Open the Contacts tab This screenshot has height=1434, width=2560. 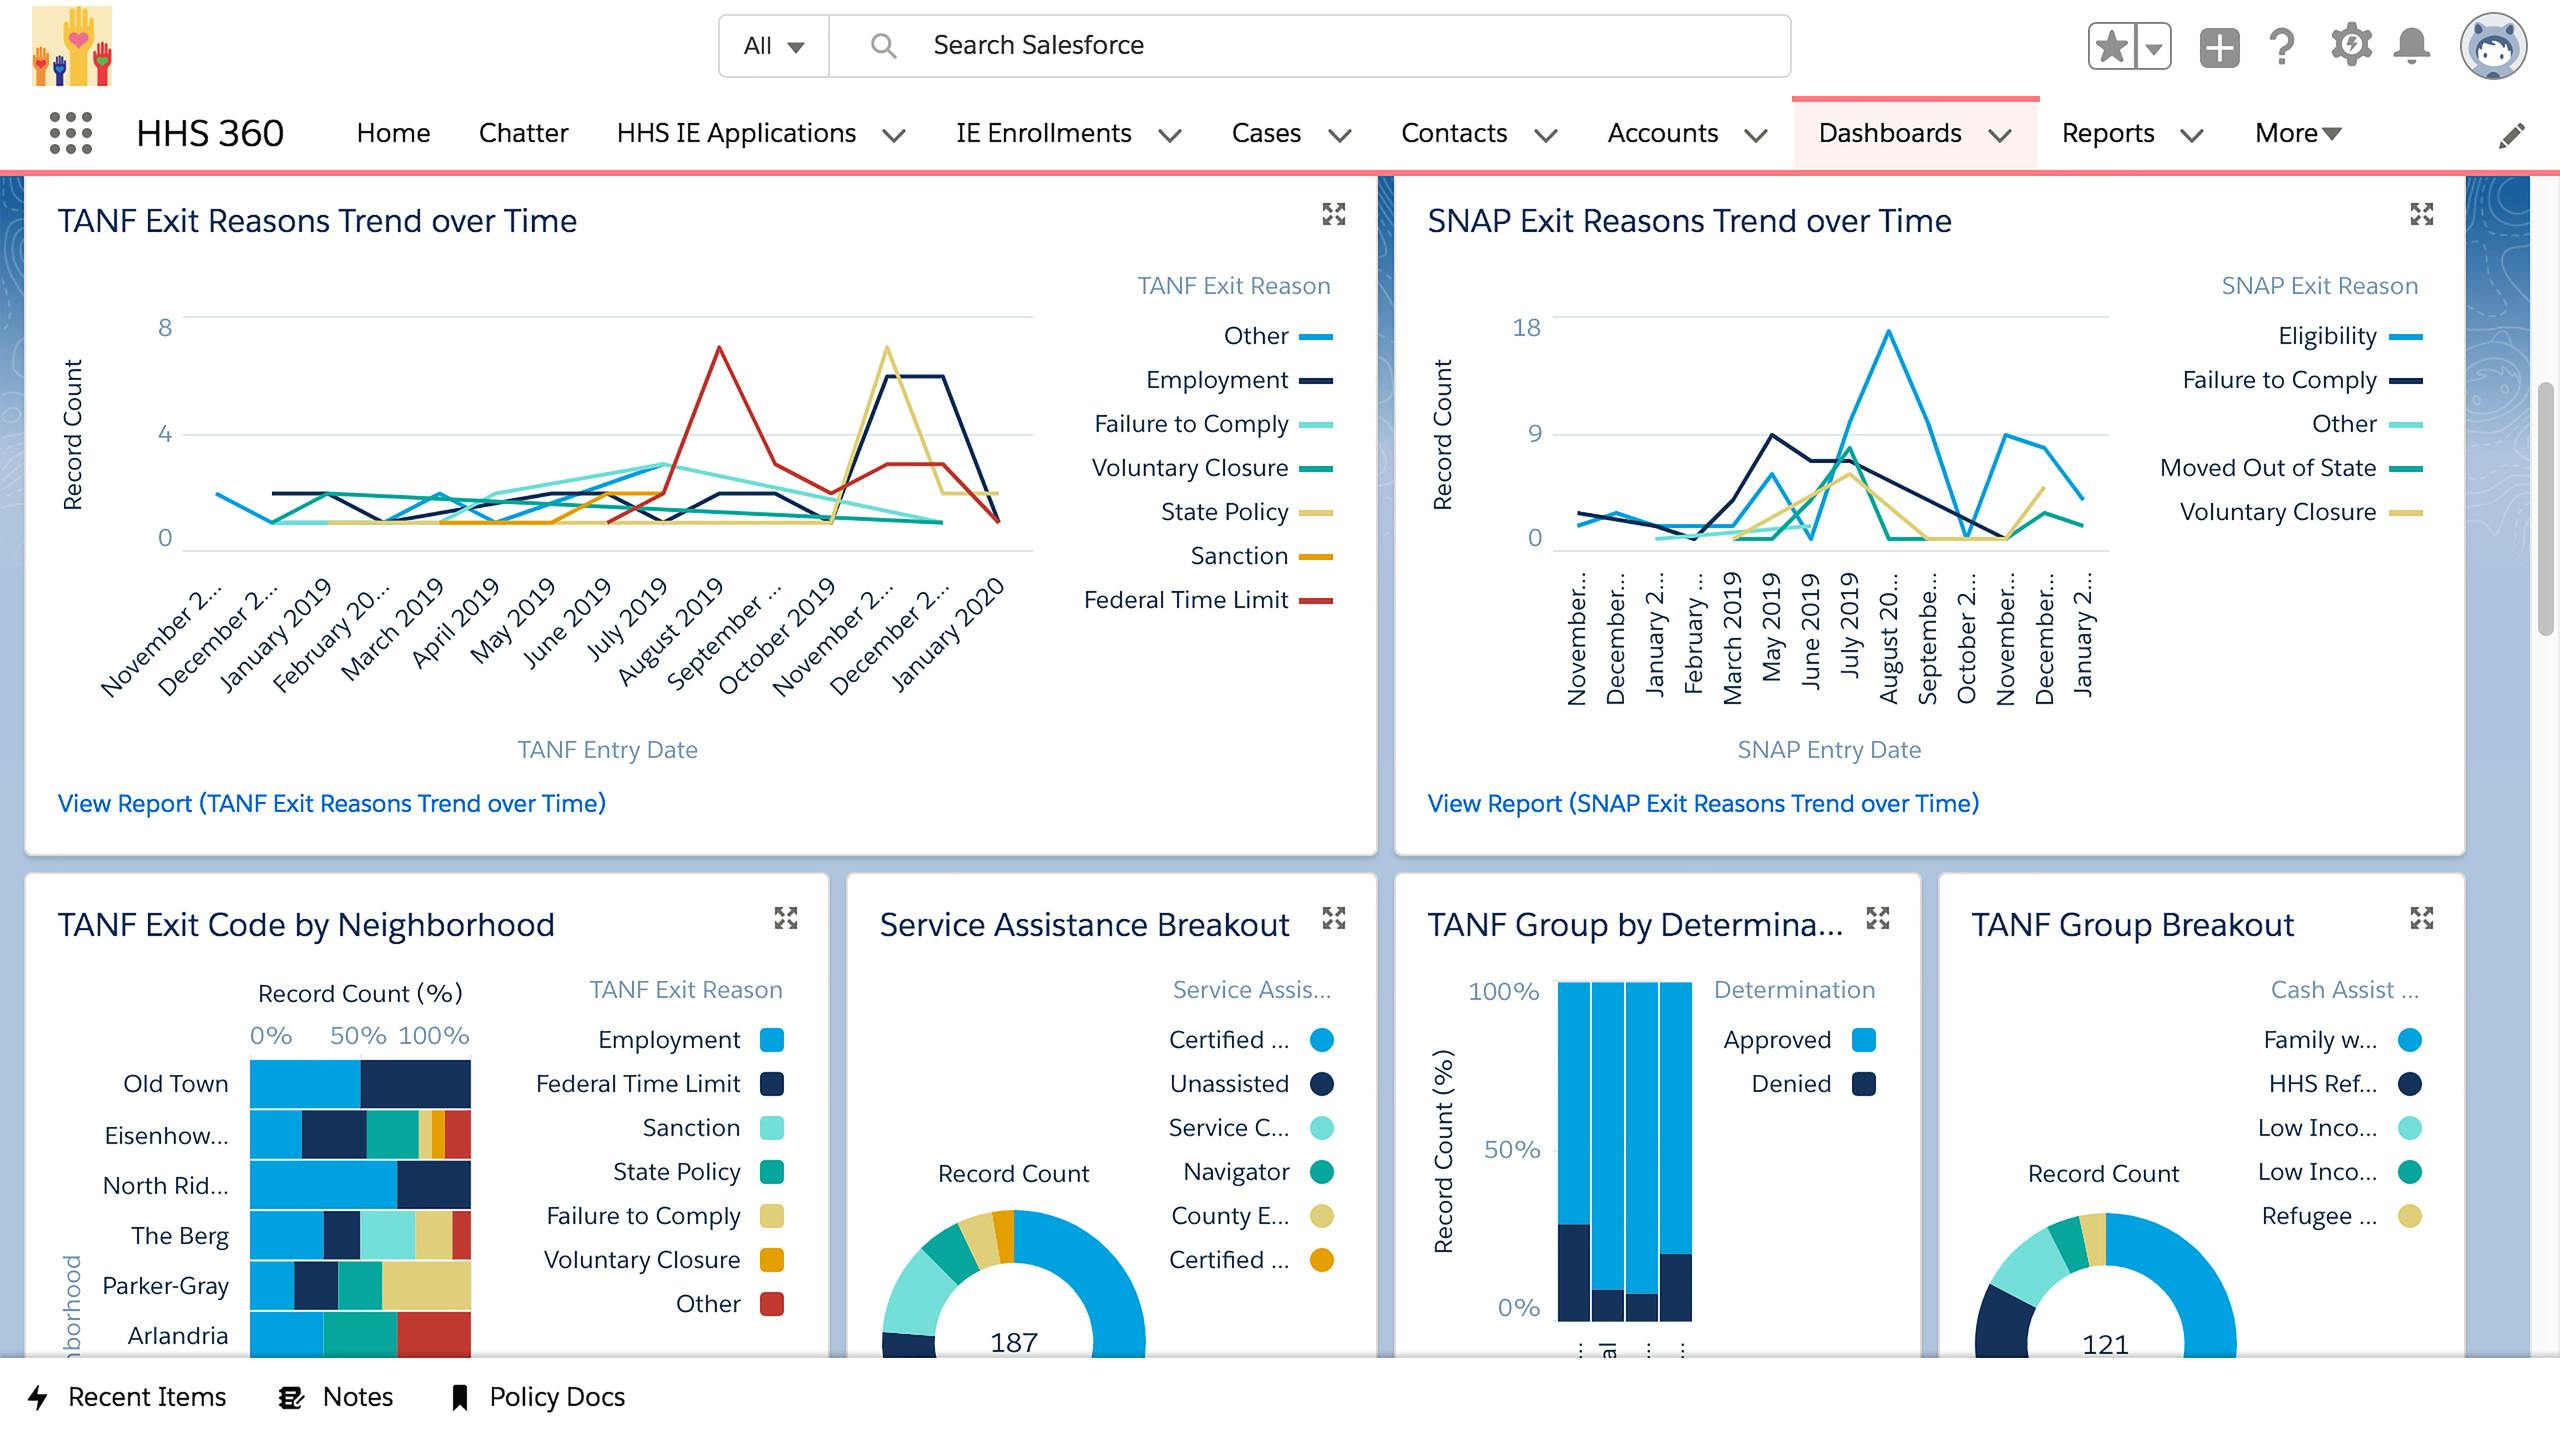[x=1453, y=133]
